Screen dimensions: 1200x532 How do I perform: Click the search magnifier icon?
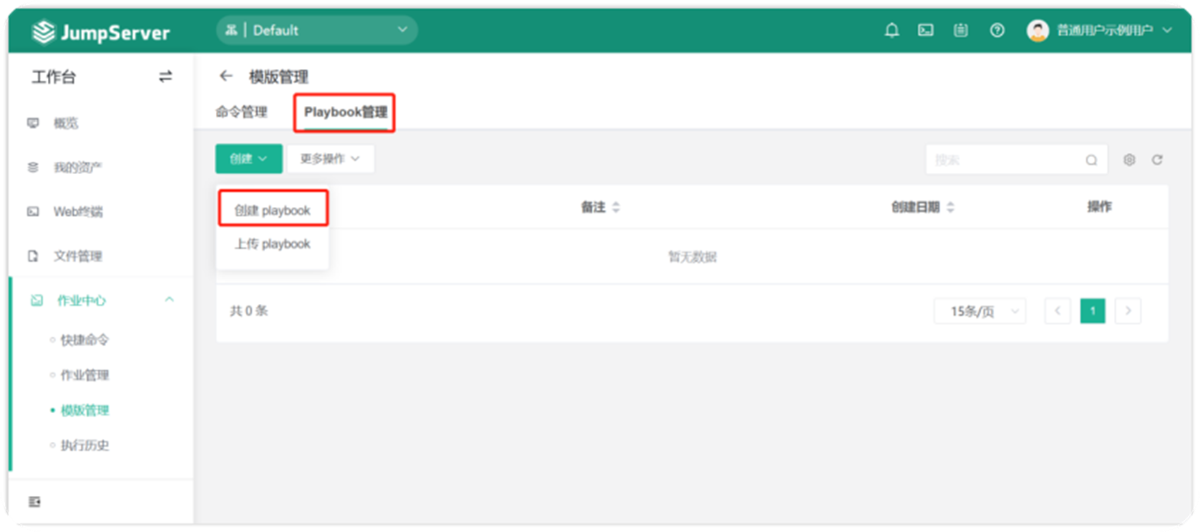[1091, 160]
